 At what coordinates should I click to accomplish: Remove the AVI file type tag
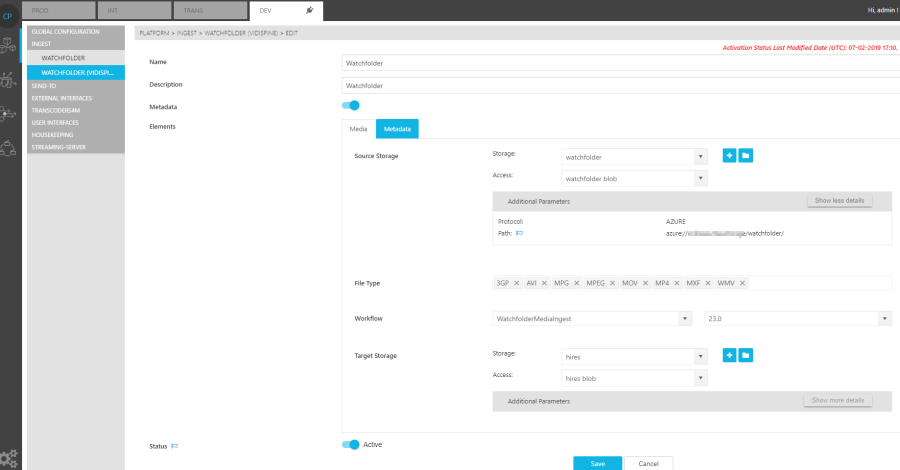[545, 283]
